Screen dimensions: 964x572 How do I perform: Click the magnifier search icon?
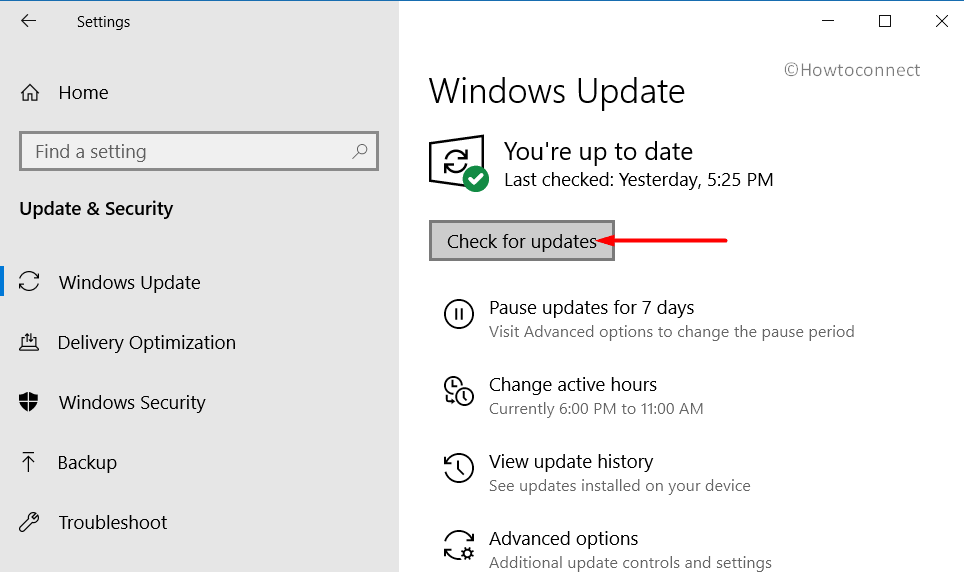360,151
